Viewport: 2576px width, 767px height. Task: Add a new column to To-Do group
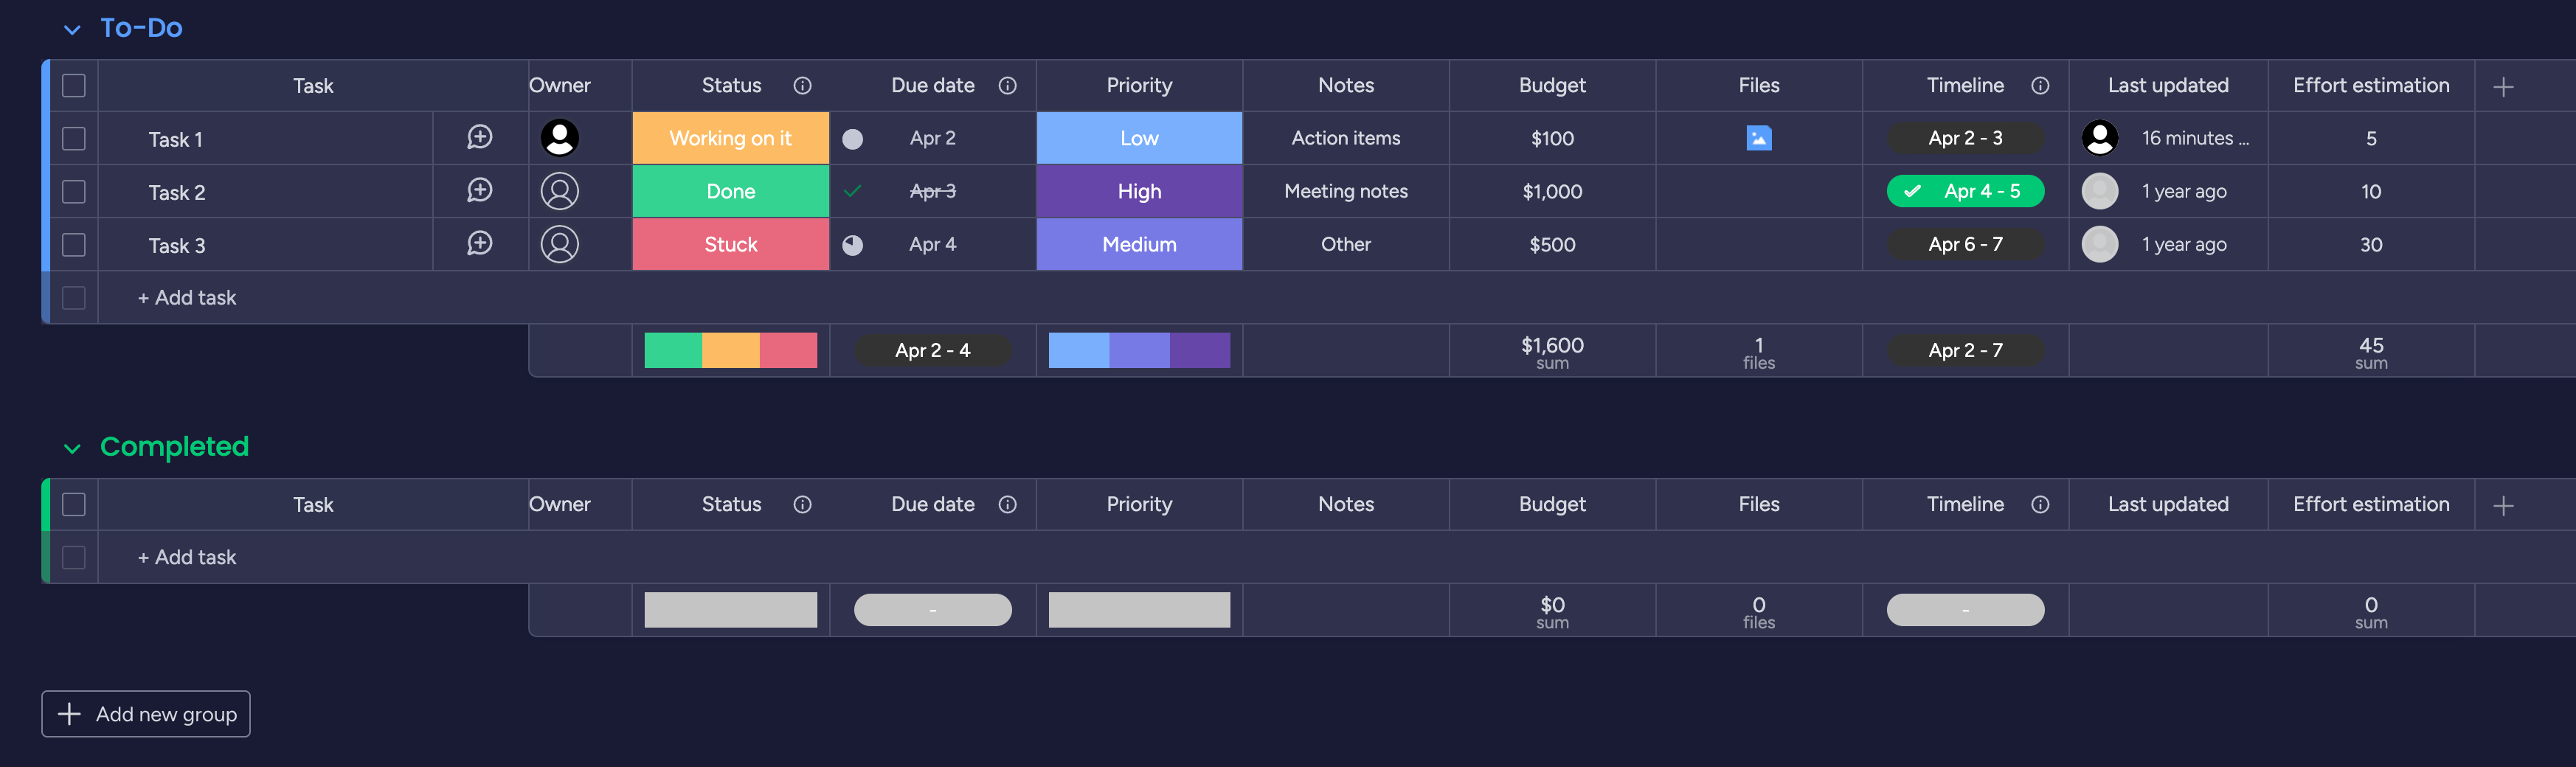tap(2503, 87)
